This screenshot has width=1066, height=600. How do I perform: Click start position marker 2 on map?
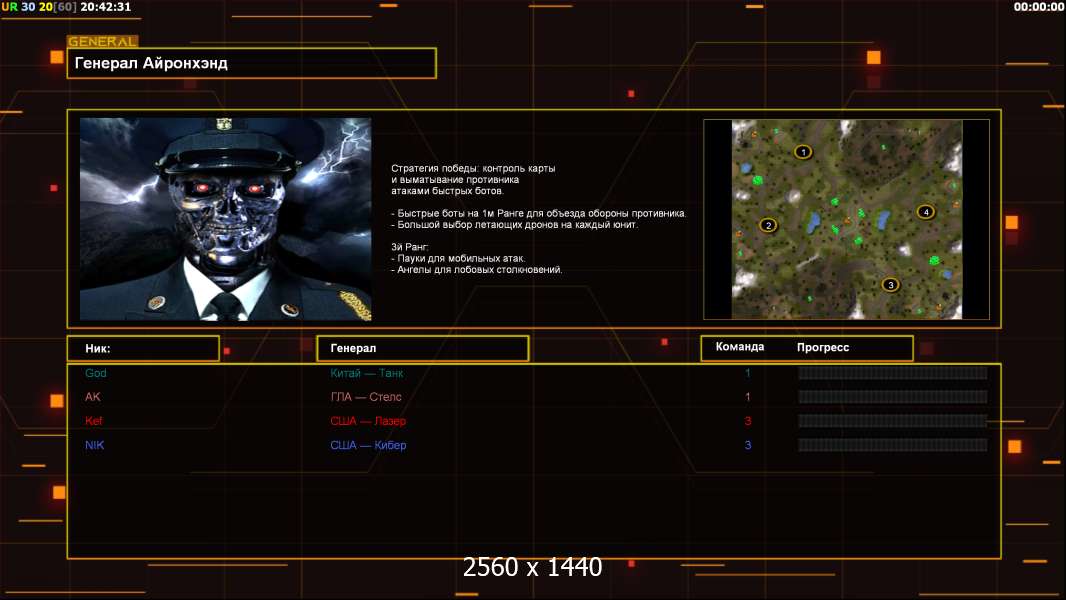pos(768,225)
